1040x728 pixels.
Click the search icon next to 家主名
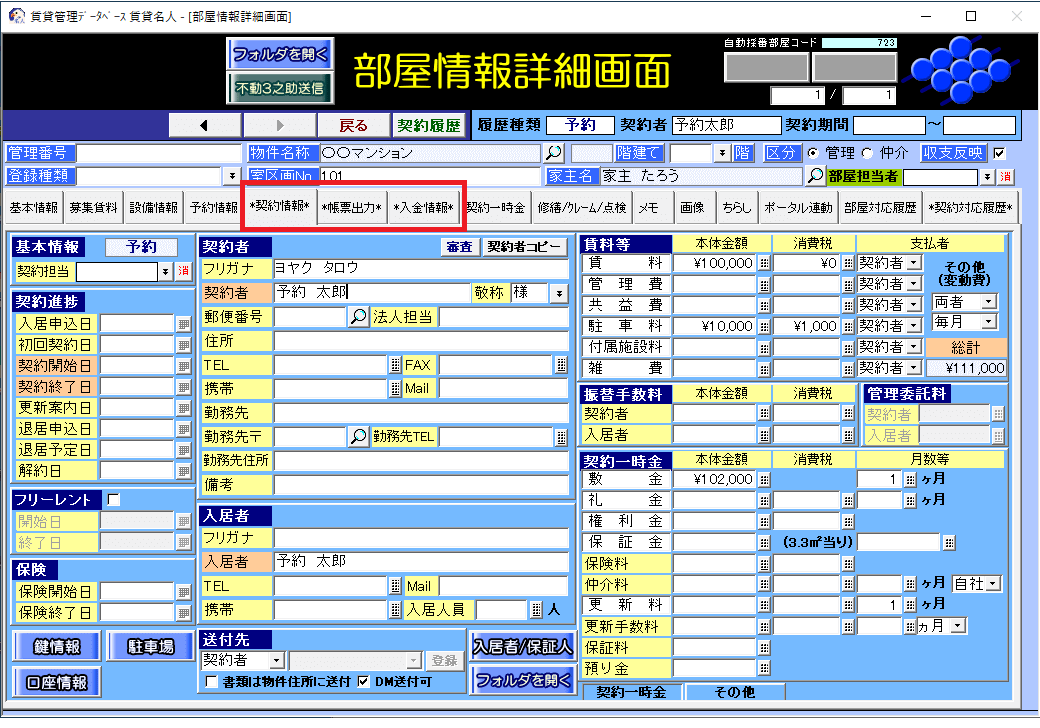point(815,176)
